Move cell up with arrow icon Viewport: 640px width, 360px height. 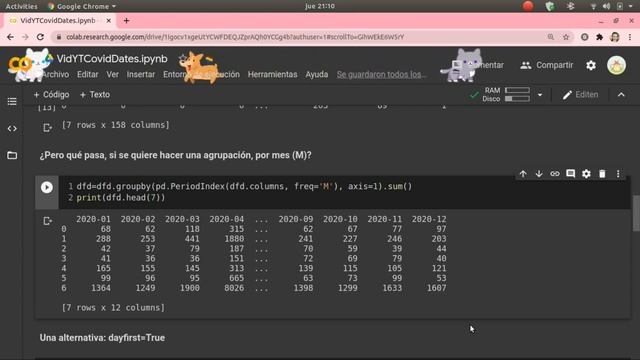click(523, 174)
